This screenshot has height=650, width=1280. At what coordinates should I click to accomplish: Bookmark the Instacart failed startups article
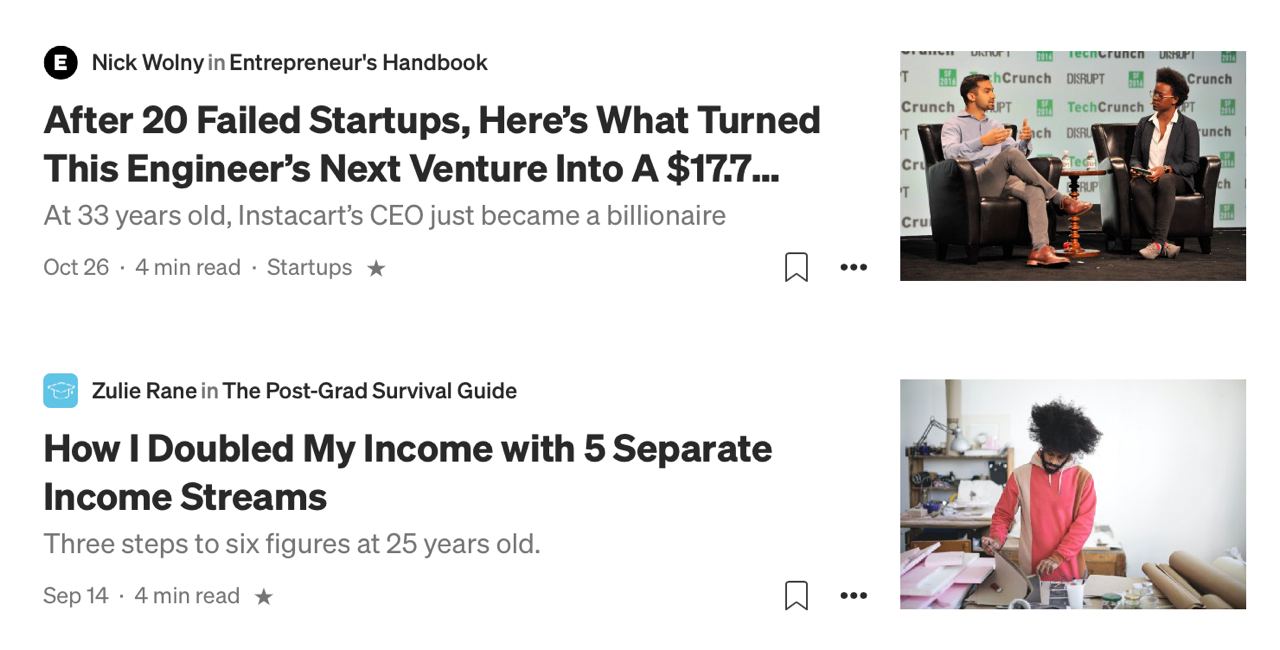tap(796, 267)
